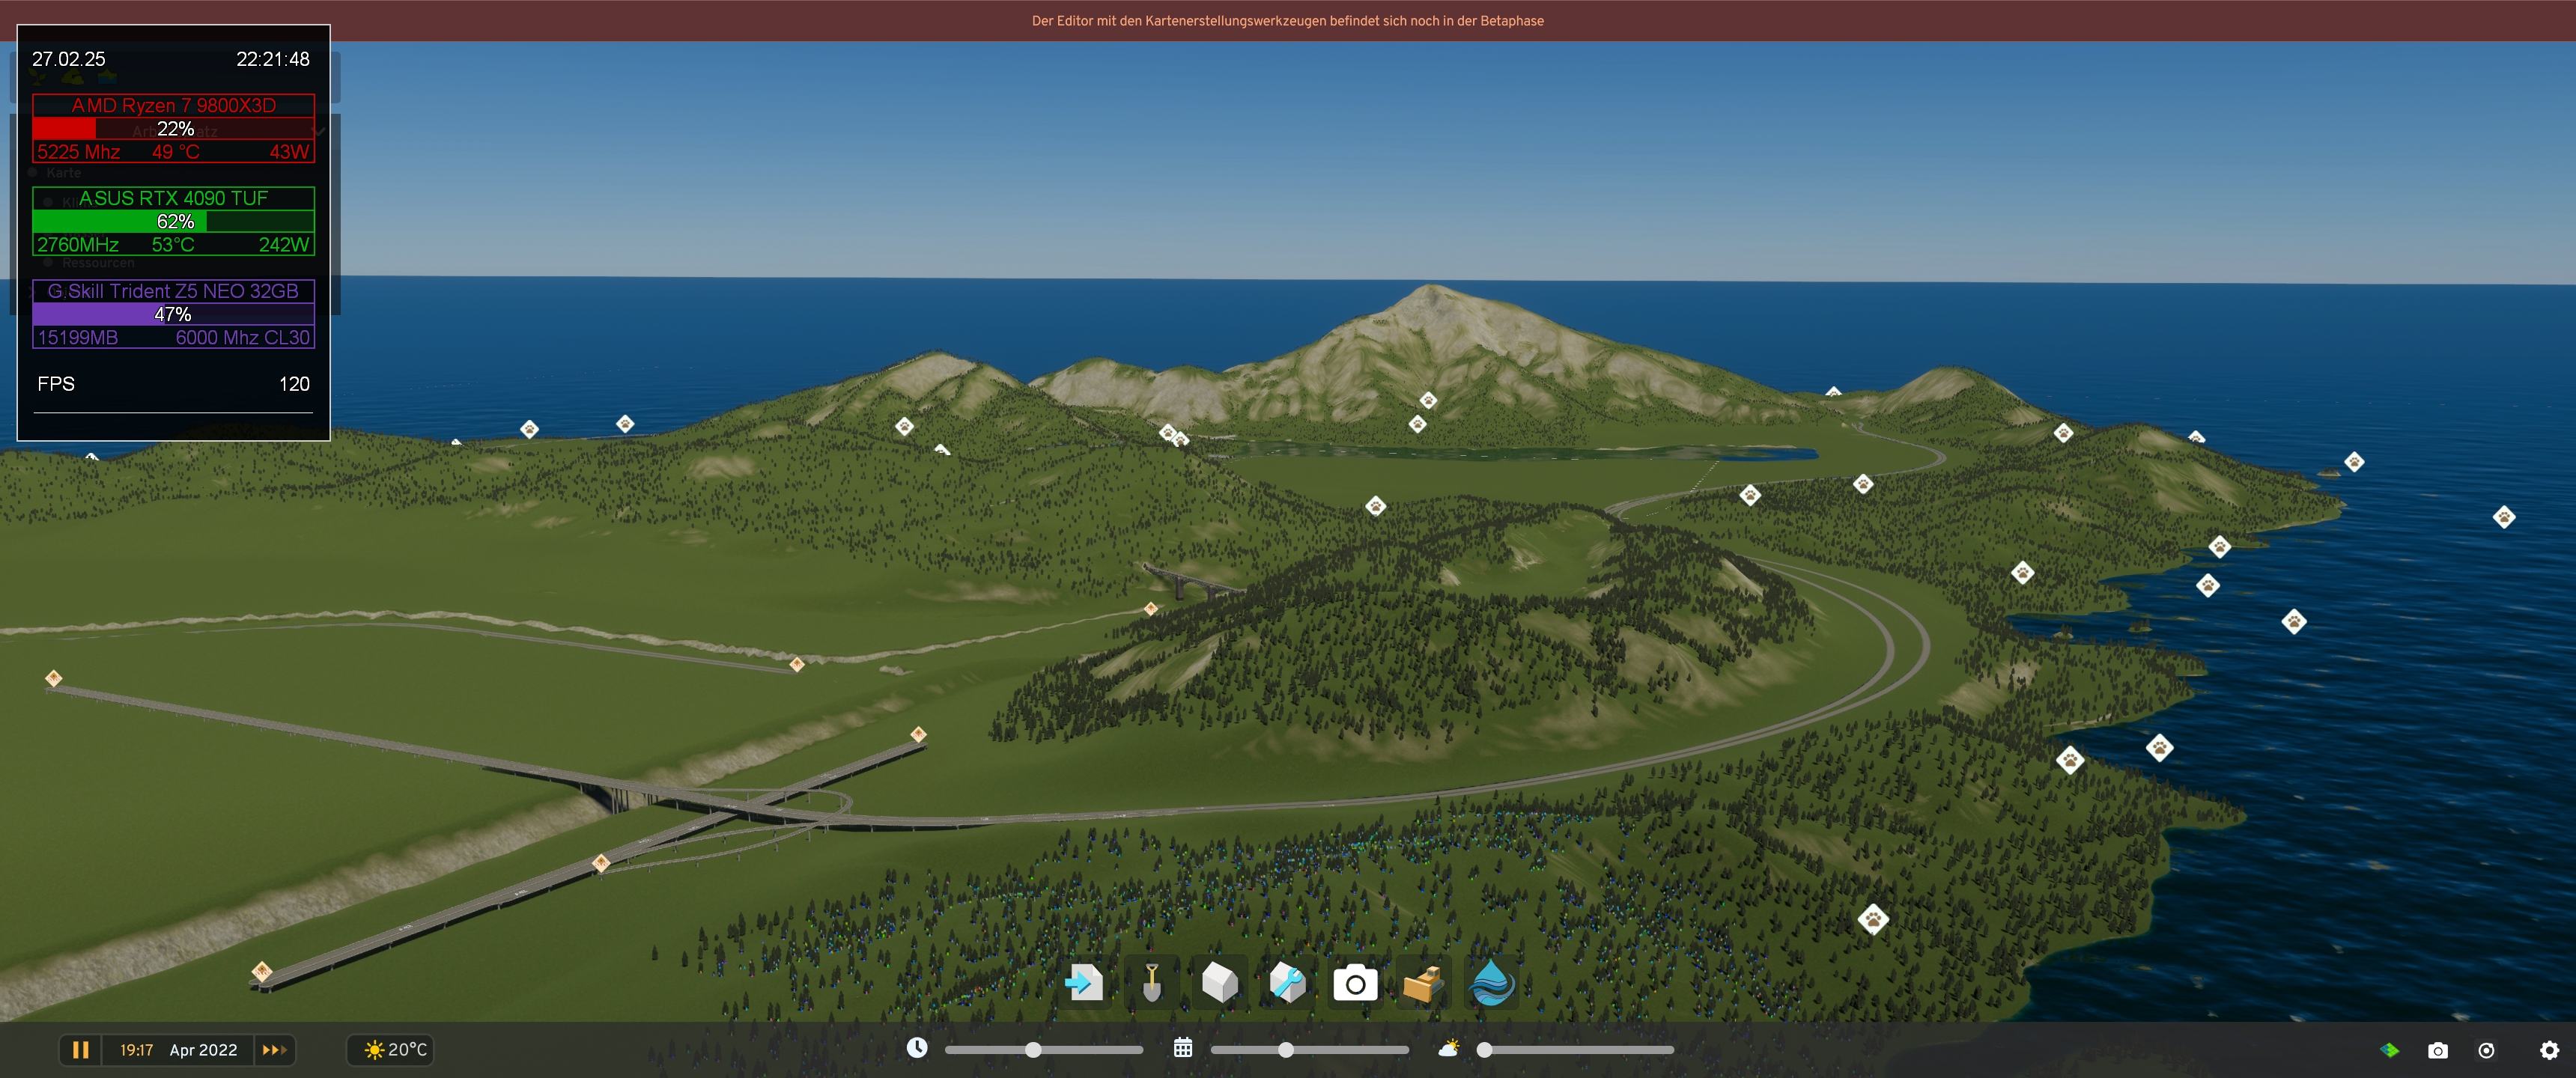The height and width of the screenshot is (1078, 2576).
Task: Open photo mode camera in bottom-right bar
Action: coord(2438,1050)
